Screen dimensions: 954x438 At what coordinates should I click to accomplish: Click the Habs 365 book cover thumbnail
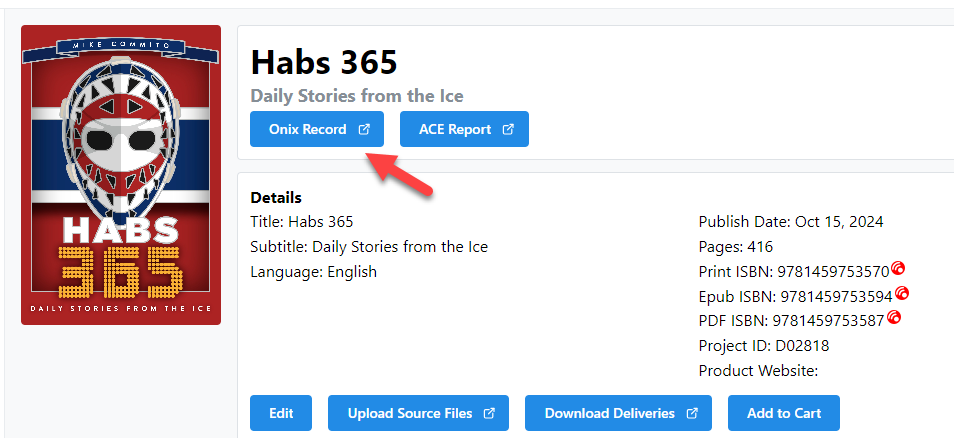121,175
